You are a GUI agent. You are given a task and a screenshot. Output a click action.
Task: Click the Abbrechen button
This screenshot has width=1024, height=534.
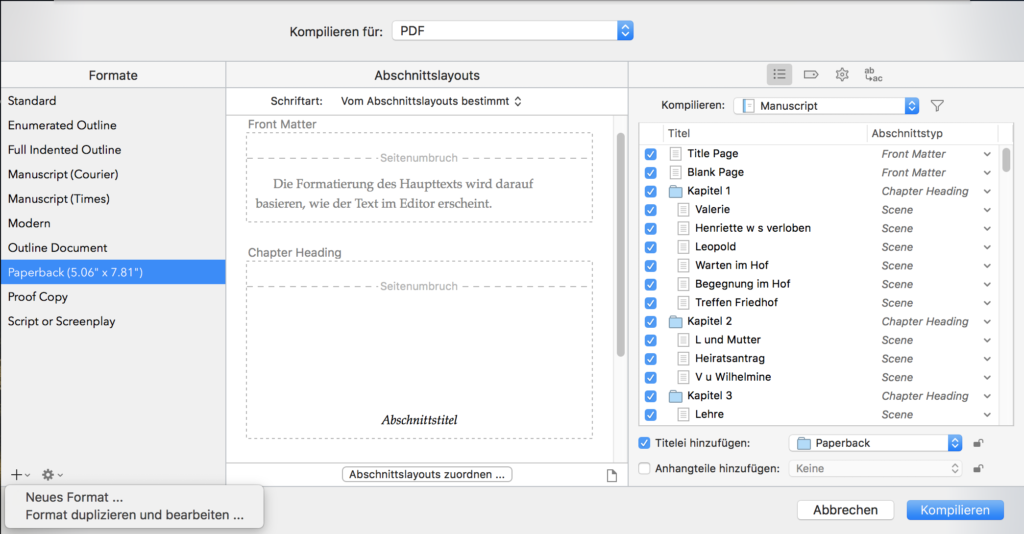[845, 510]
